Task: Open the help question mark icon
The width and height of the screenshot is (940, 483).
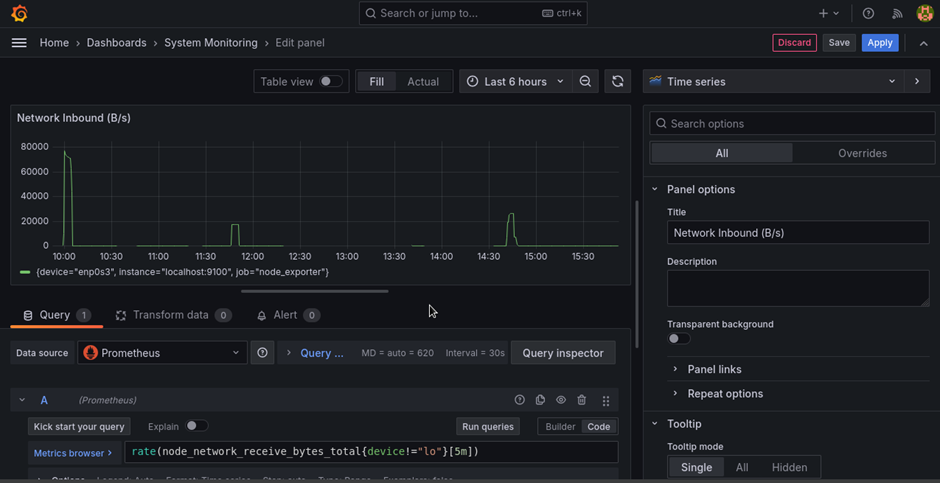Action: pos(868,13)
